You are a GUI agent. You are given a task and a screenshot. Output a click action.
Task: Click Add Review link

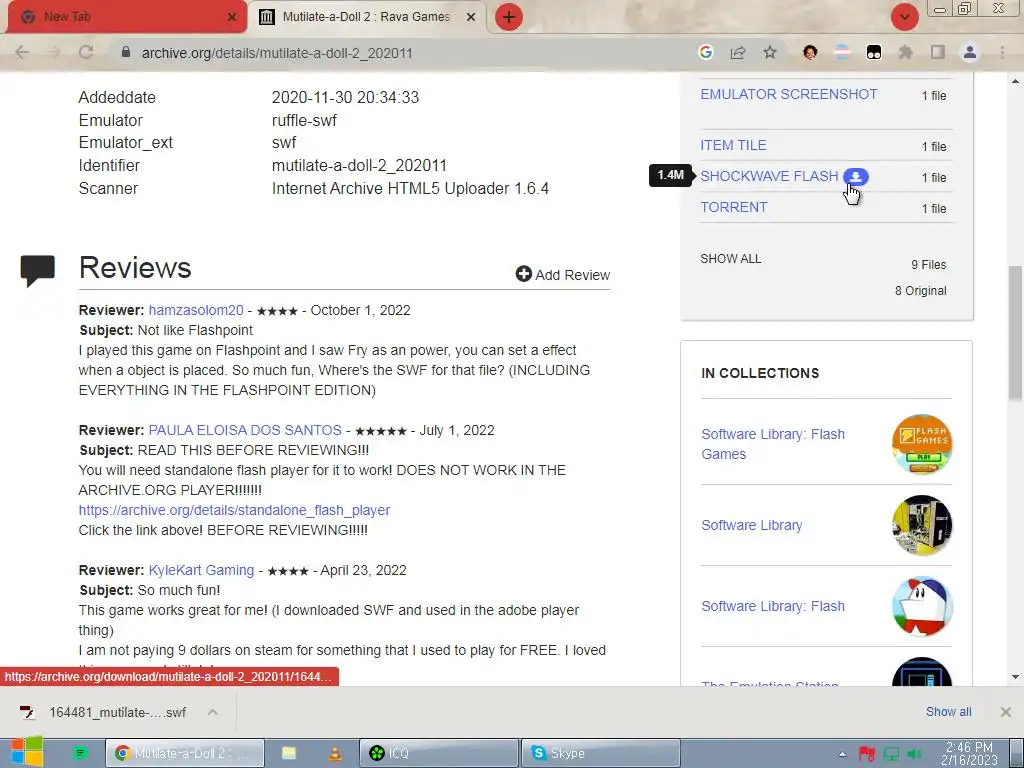(x=572, y=275)
